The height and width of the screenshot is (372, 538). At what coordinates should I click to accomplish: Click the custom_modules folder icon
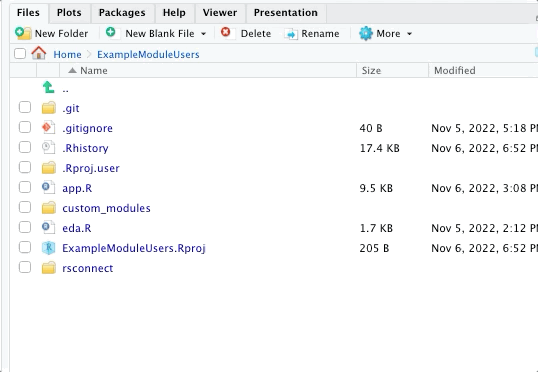click(x=49, y=208)
